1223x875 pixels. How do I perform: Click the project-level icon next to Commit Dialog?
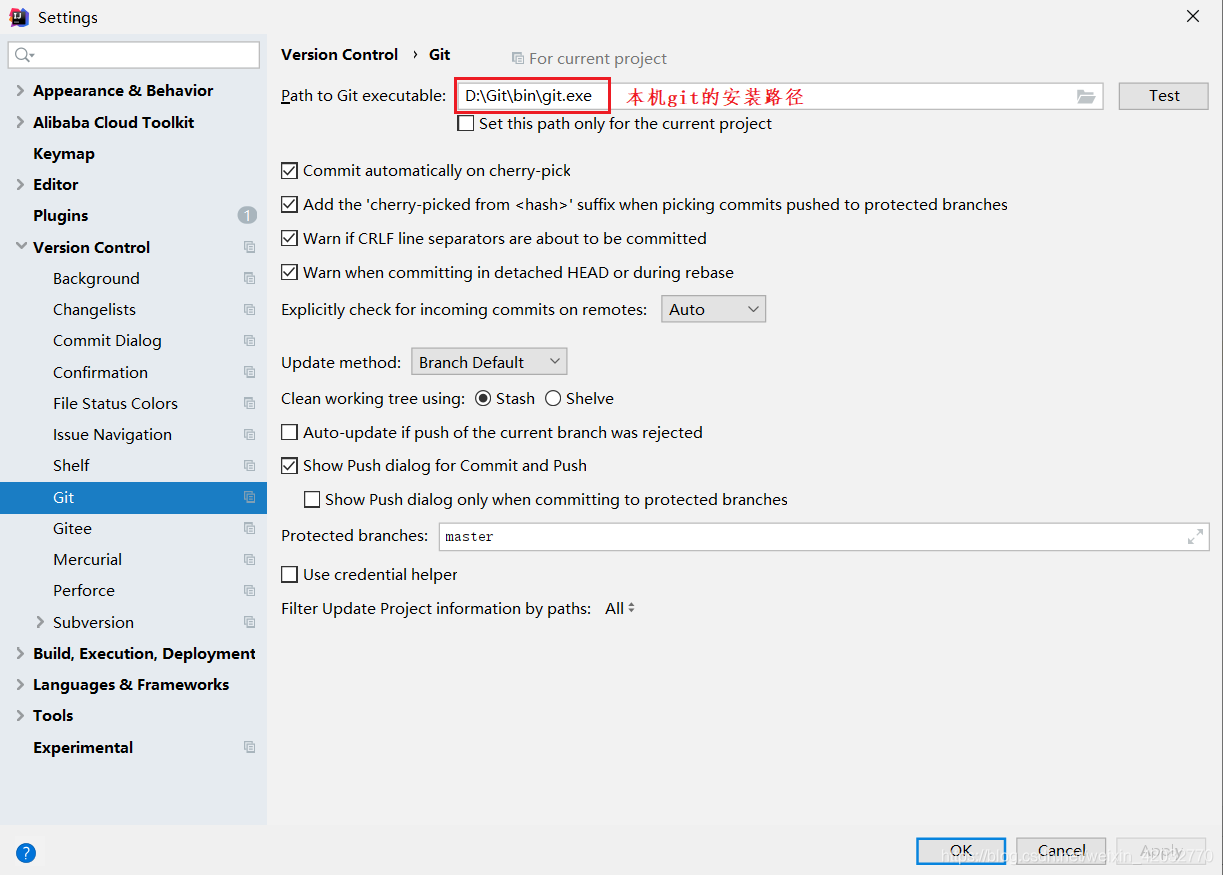tap(249, 341)
